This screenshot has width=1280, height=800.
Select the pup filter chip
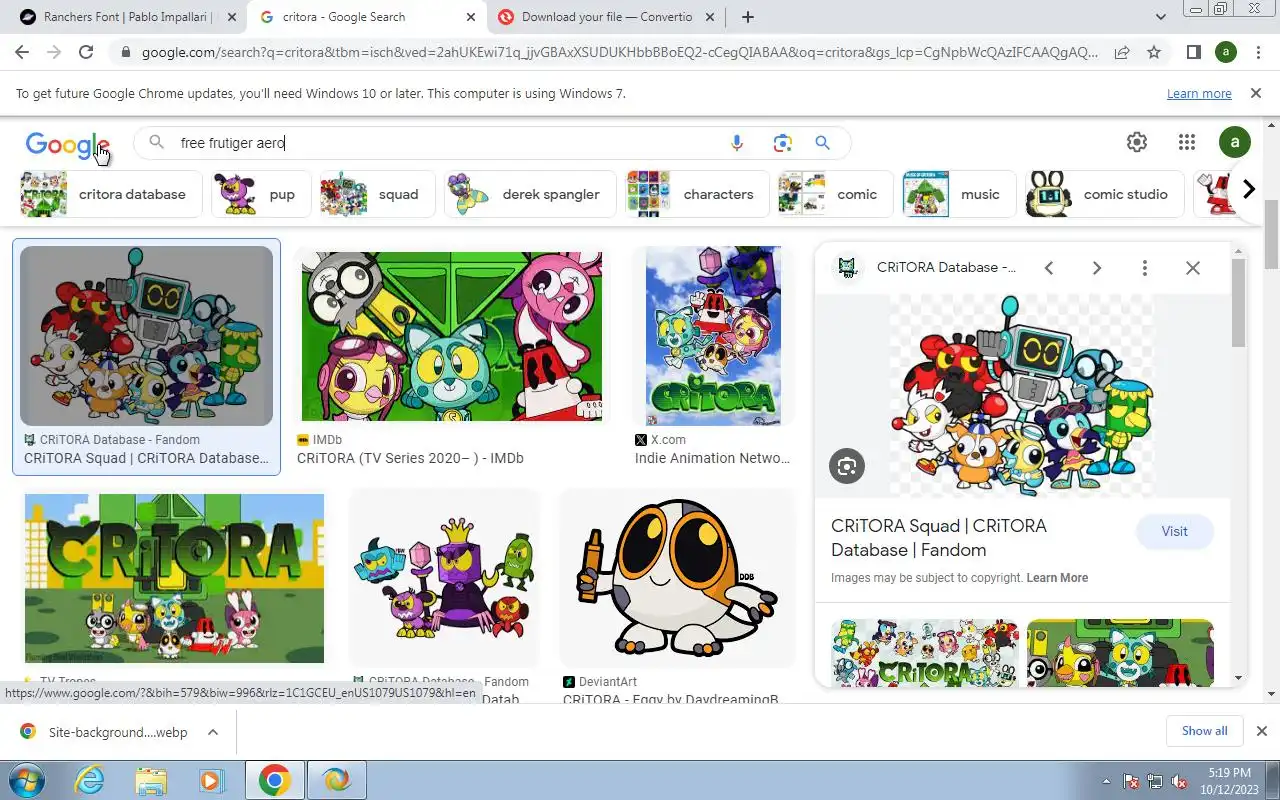[261, 194]
